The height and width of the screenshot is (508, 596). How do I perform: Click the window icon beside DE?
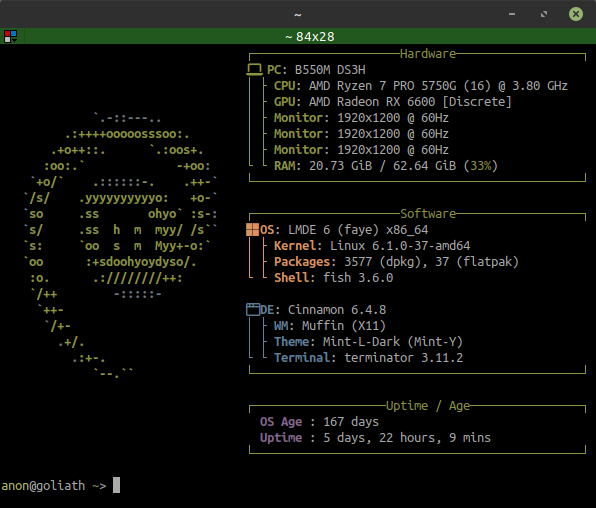point(253,310)
